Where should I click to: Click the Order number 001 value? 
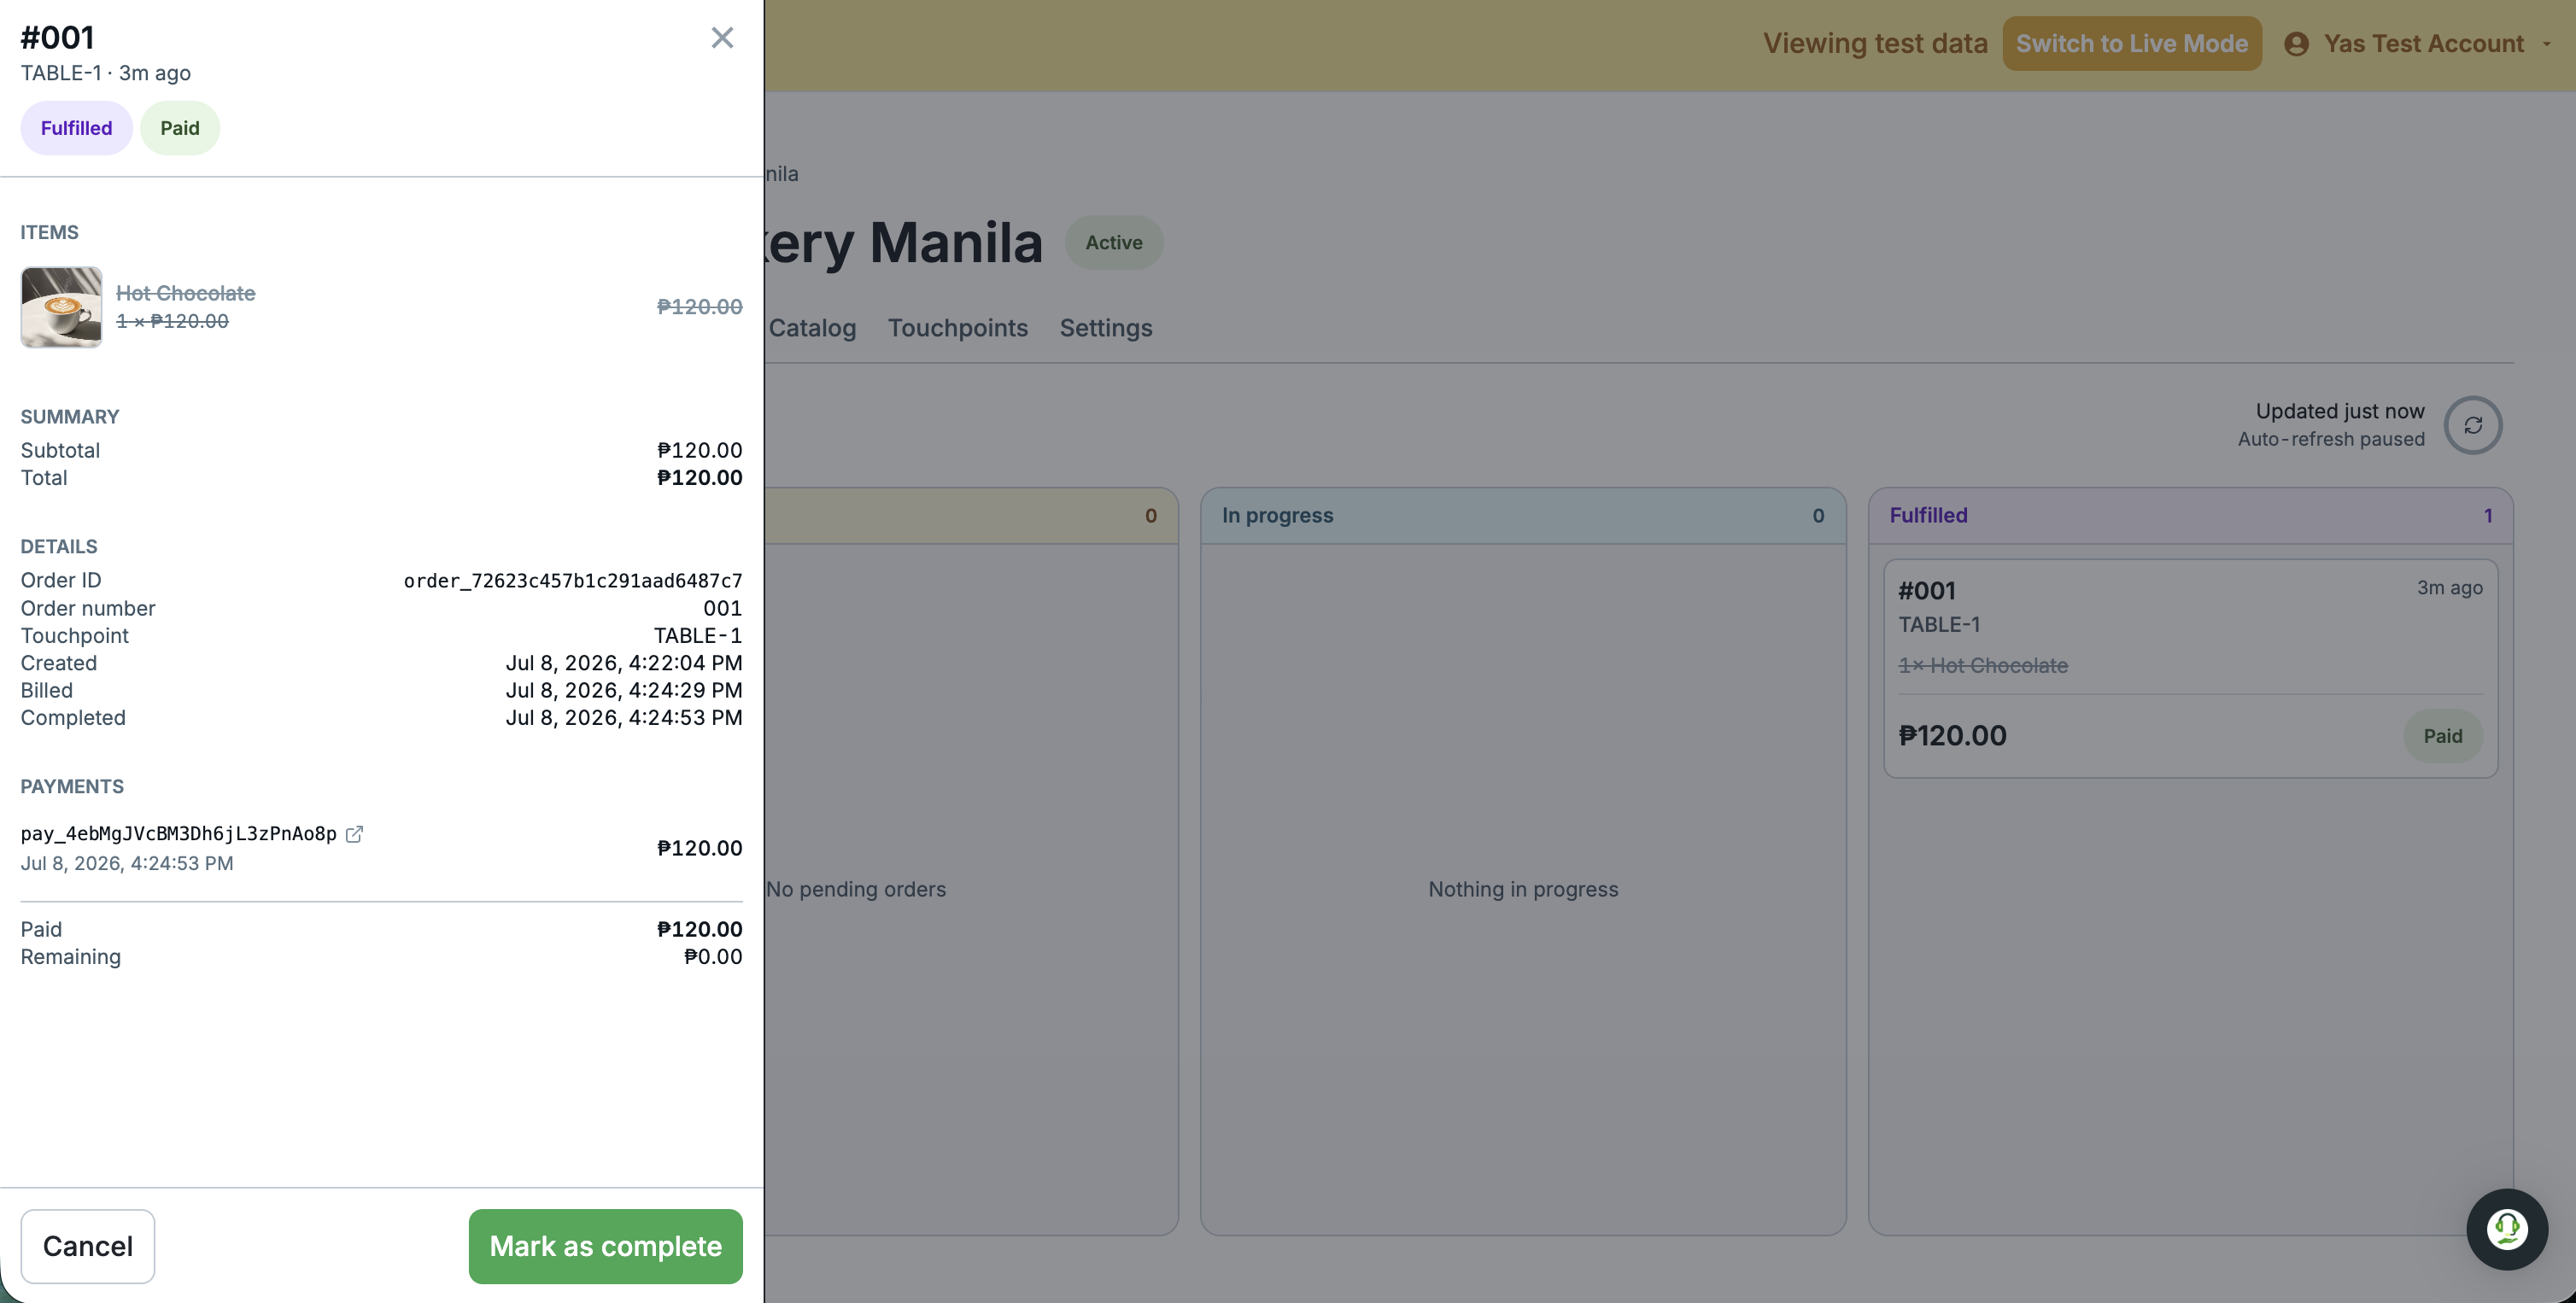pos(723,609)
